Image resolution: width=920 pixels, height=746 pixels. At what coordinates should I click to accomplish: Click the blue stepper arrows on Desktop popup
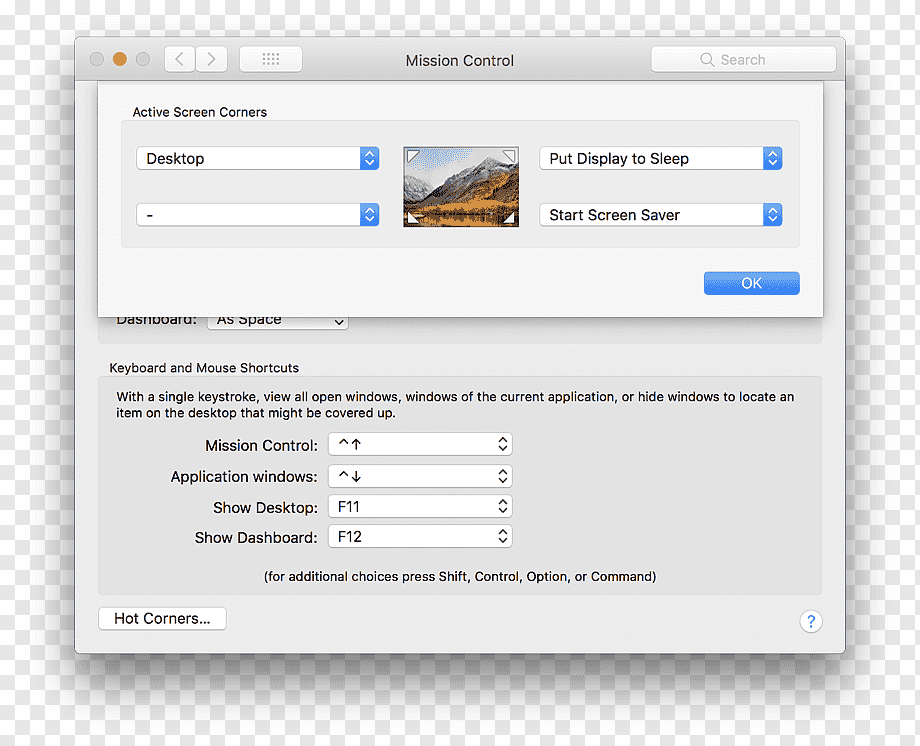(x=370, y=158)
